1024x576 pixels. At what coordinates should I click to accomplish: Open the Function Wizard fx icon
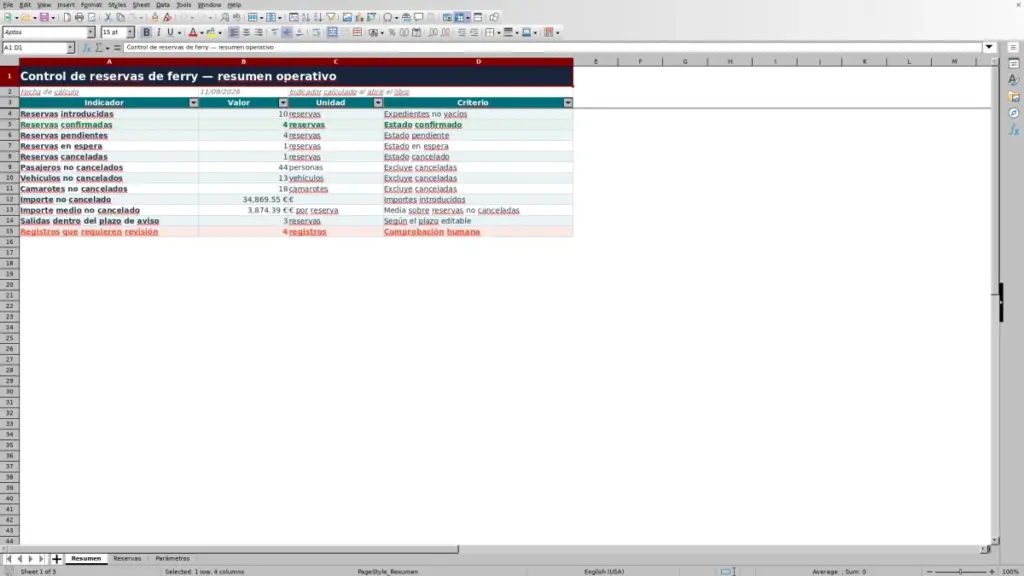(87, 48)
